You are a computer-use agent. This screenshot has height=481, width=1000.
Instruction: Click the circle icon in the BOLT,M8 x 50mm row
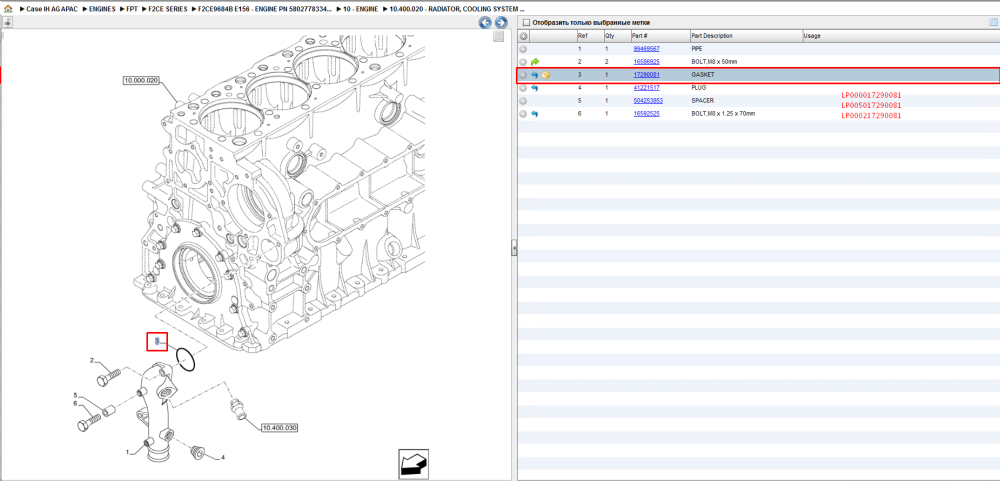[523, 62]
